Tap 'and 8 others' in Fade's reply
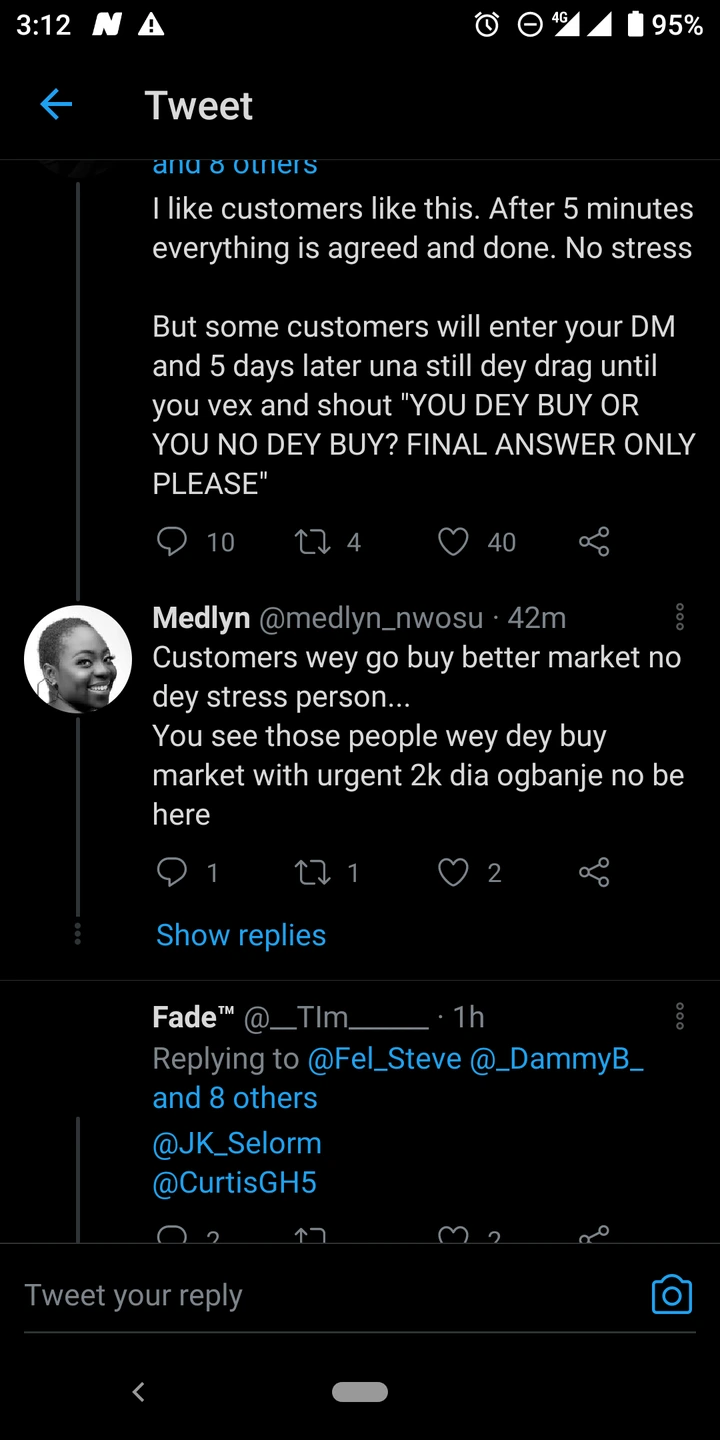The width and height of the screenshot is (720, 1440). pyautogui.click(x=235, y=1098)
